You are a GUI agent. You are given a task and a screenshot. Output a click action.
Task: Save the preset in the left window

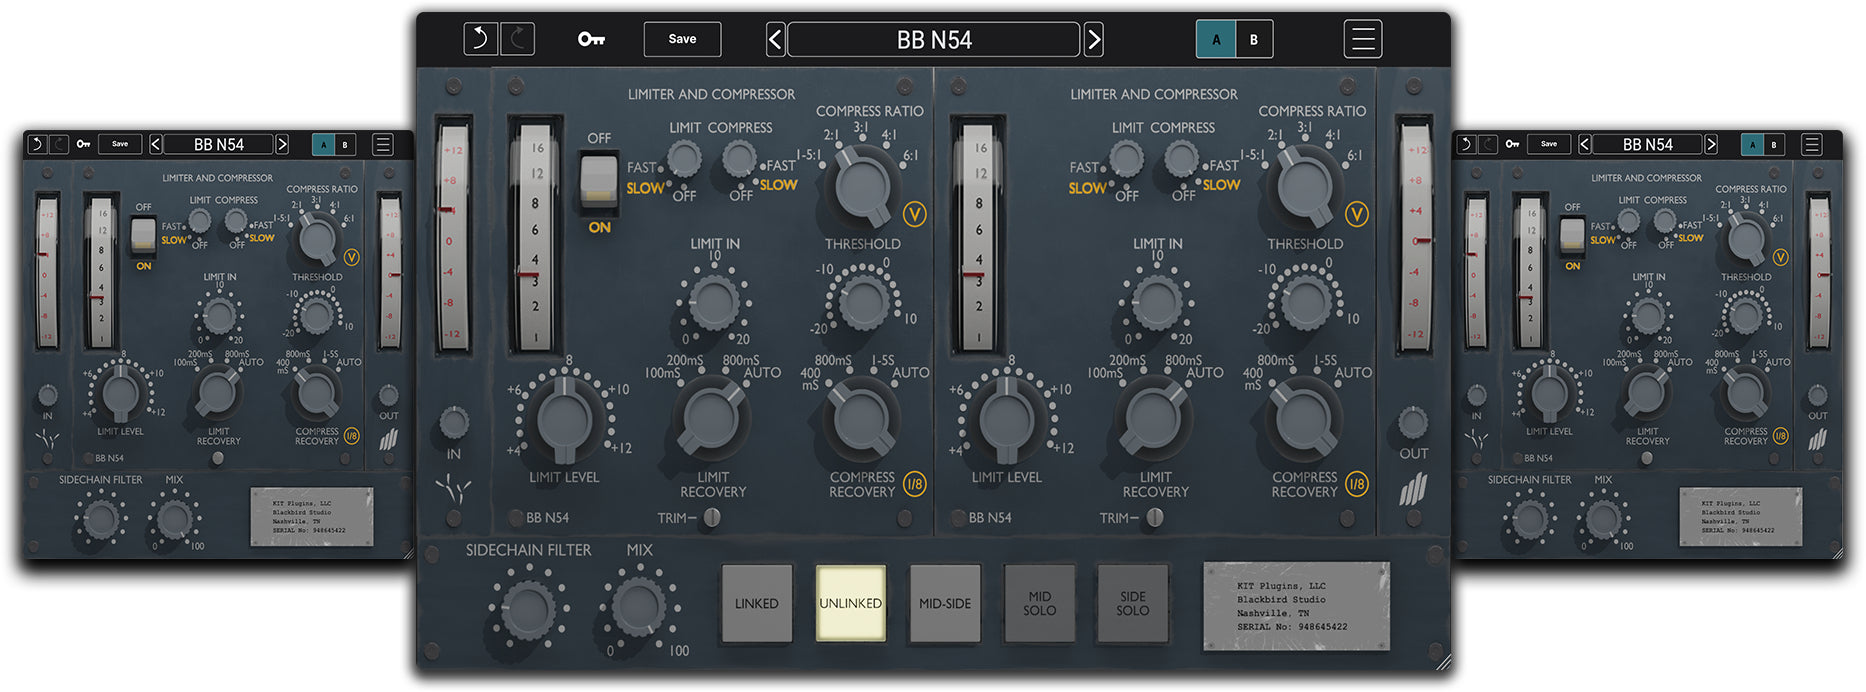point(120,144)
